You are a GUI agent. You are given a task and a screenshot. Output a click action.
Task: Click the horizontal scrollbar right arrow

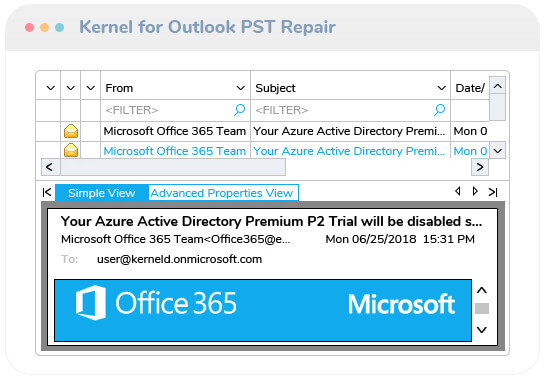click(x=480, y=167)
